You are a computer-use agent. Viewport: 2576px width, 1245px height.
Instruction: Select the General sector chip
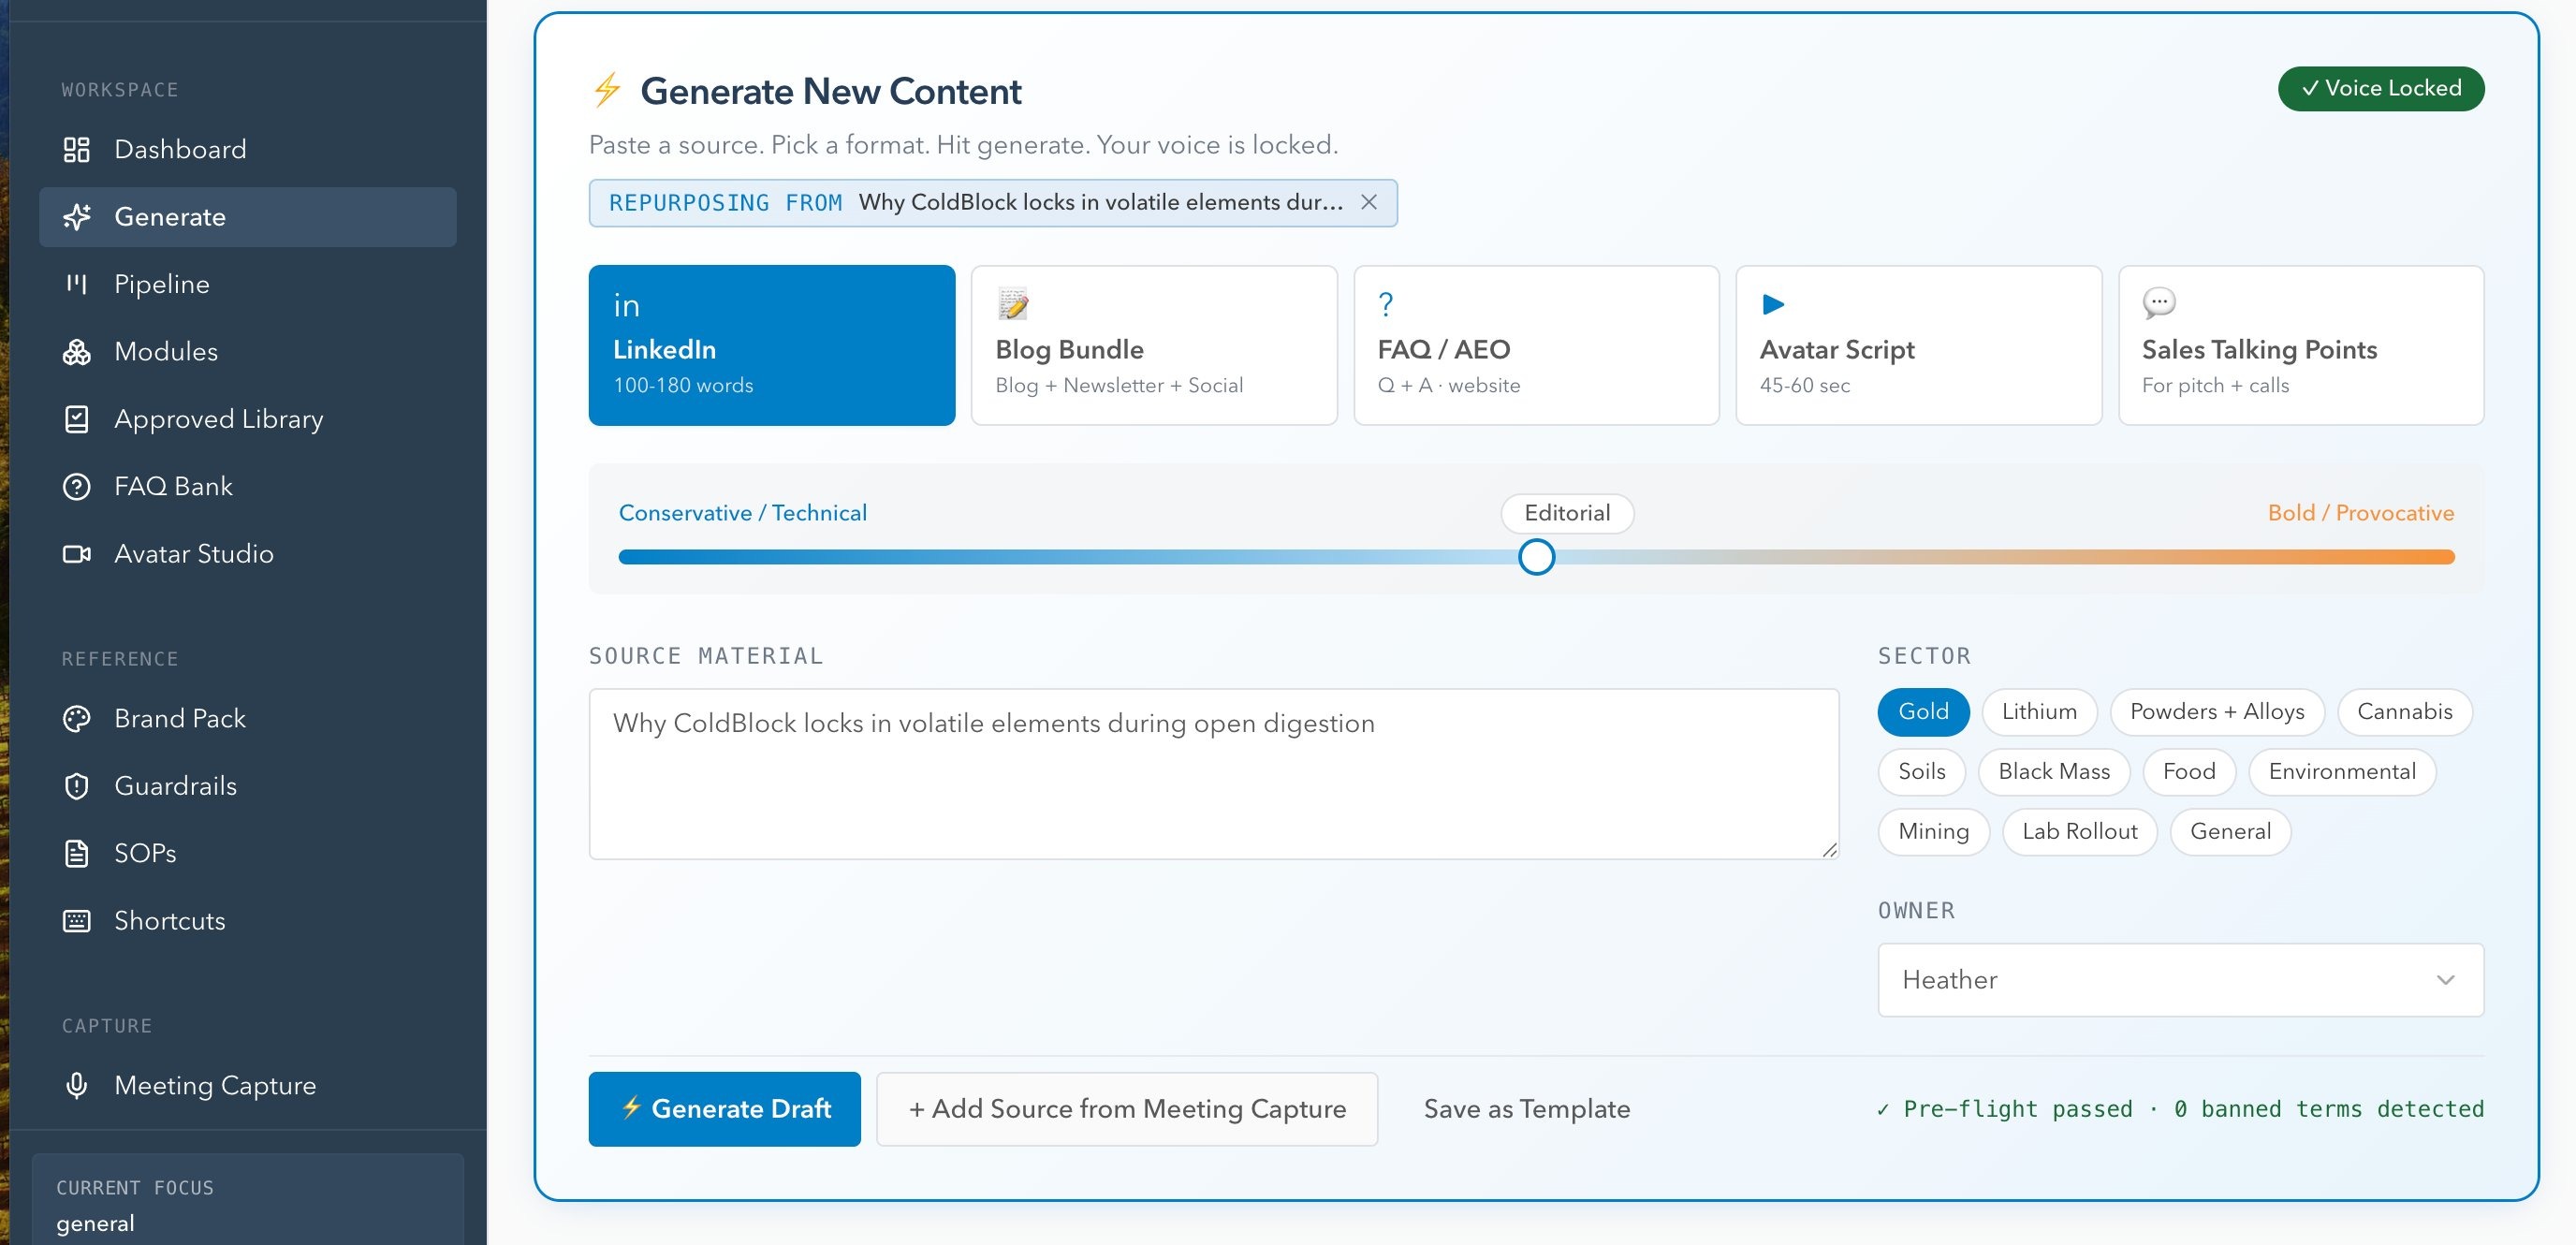pos(2230,832)
